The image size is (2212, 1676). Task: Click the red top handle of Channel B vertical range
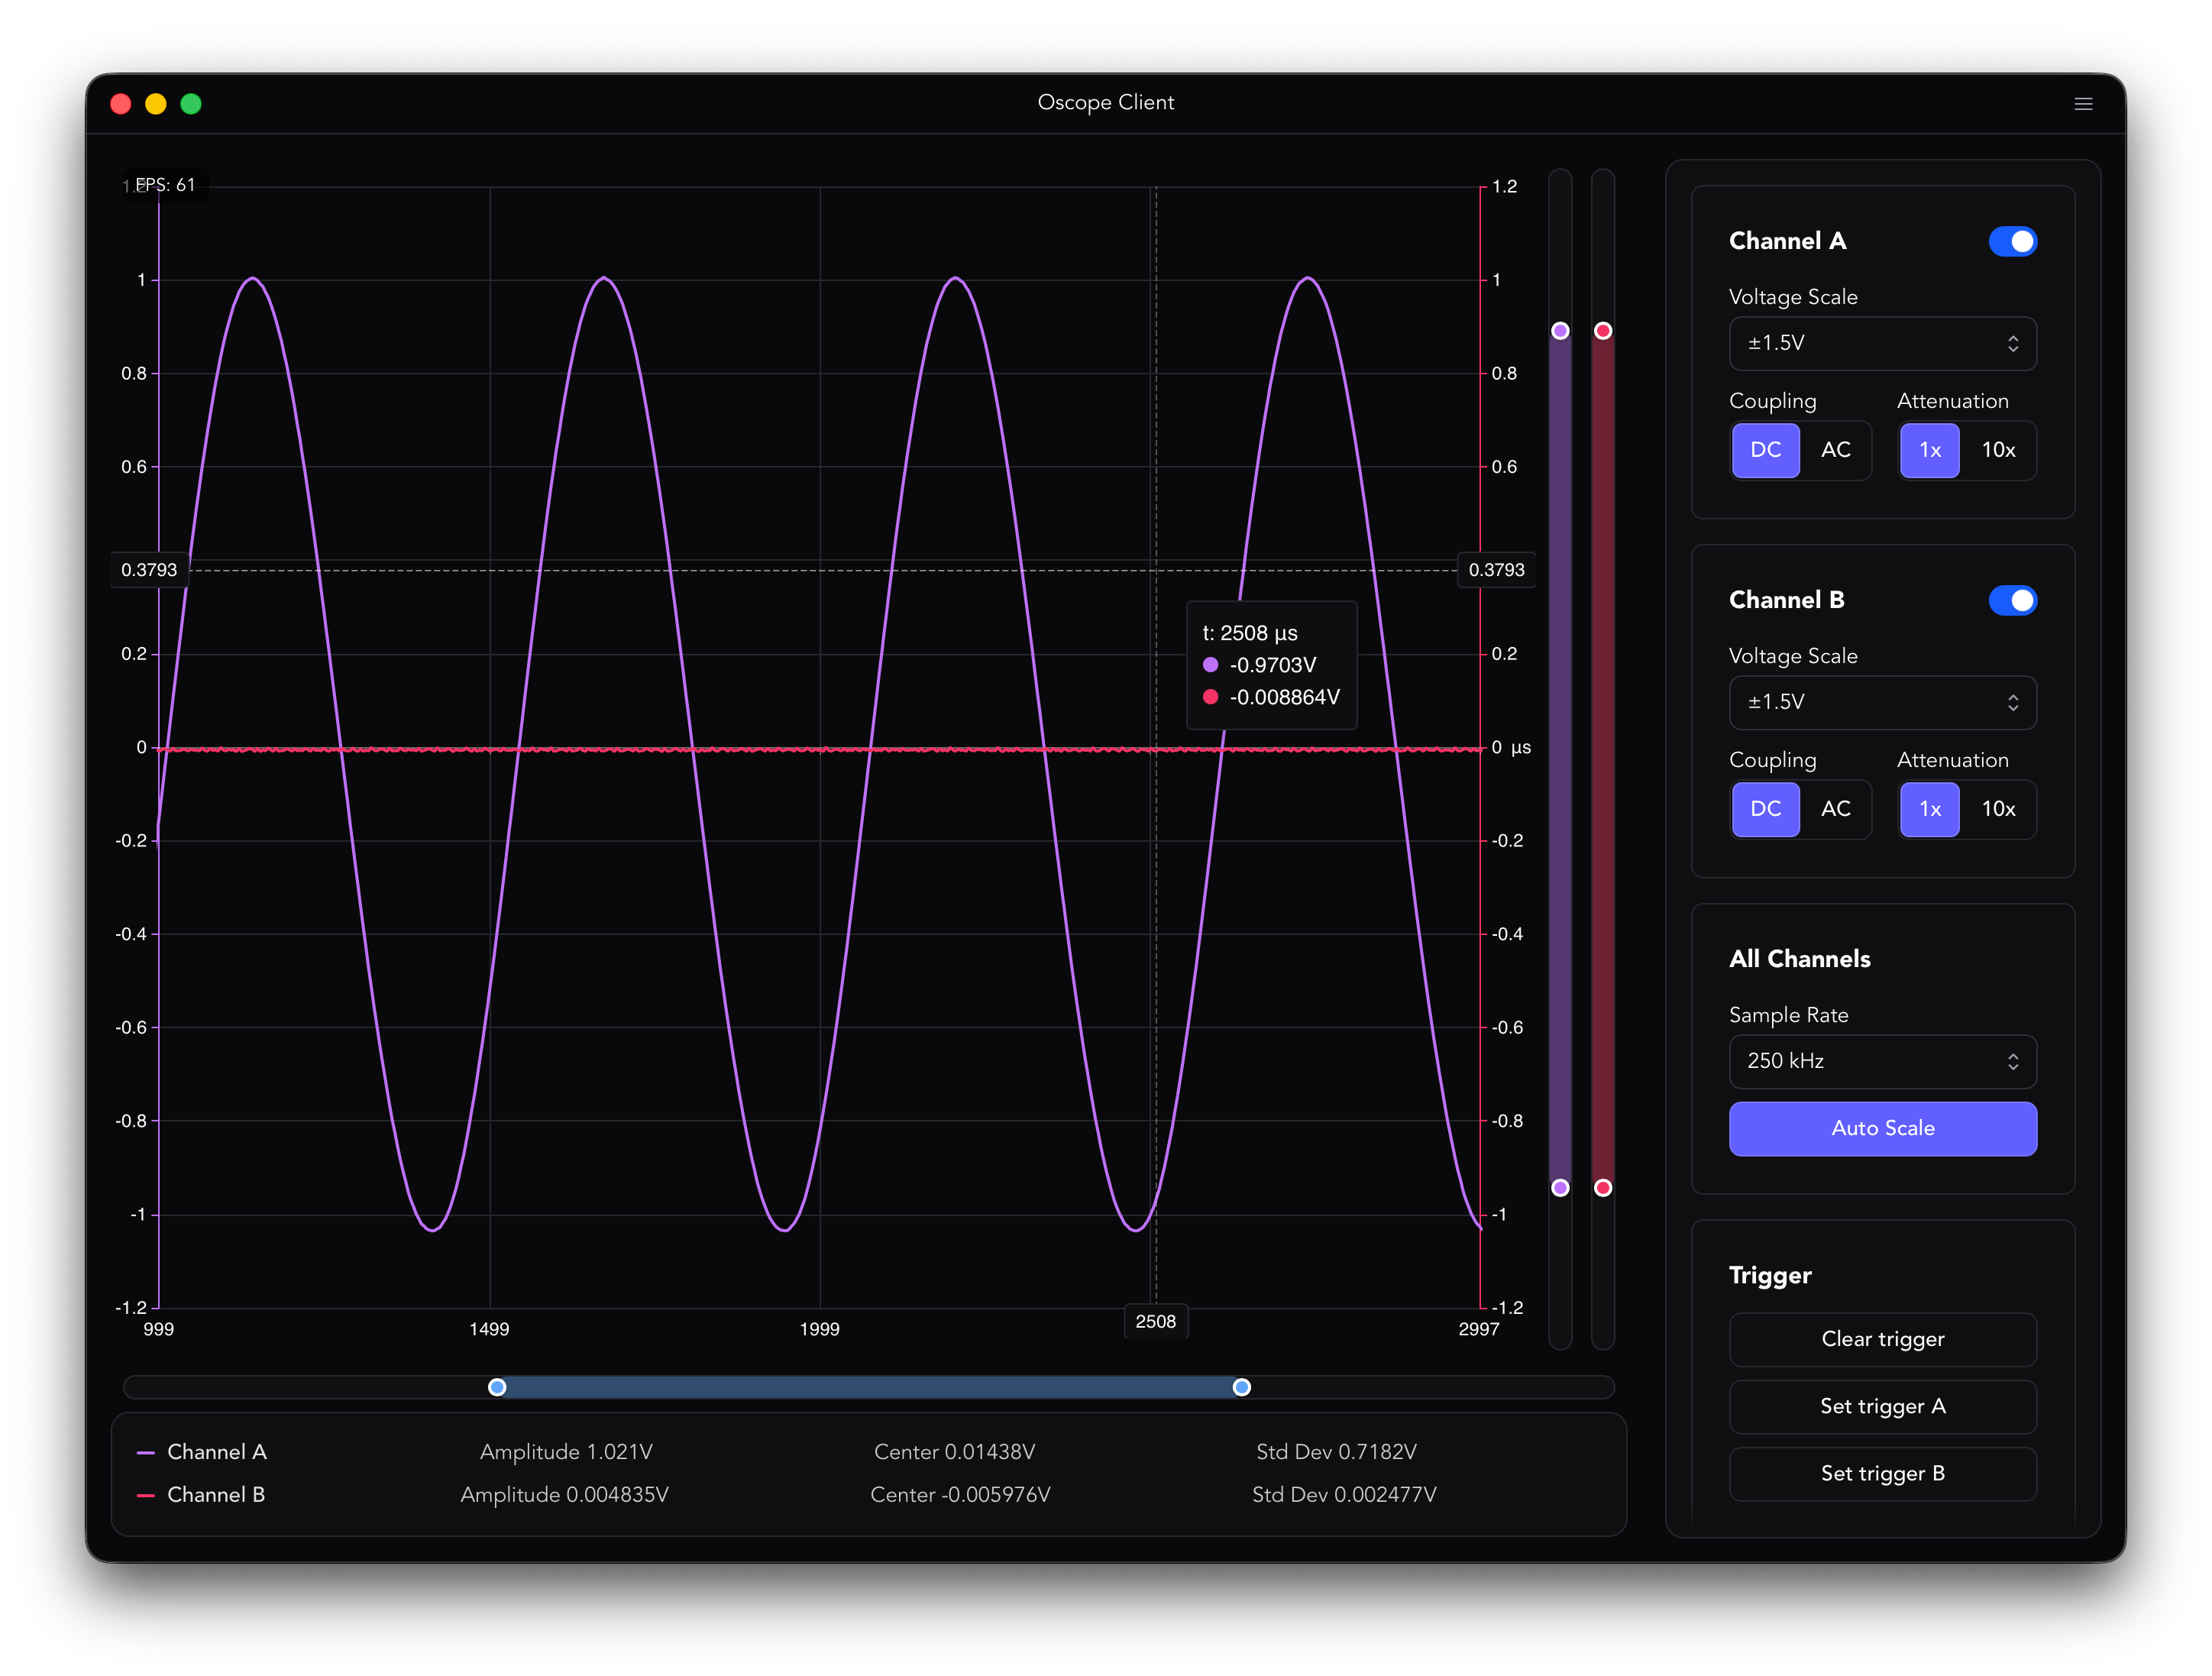[1603, 331]
